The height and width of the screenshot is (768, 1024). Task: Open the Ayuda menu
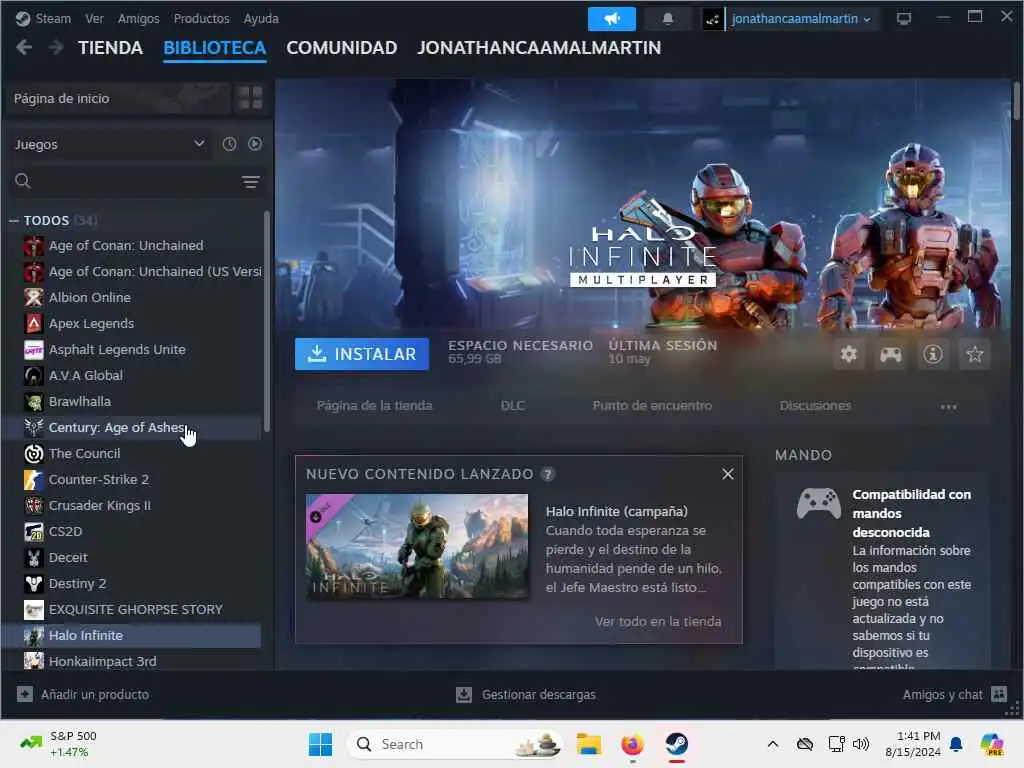[261, 19]
